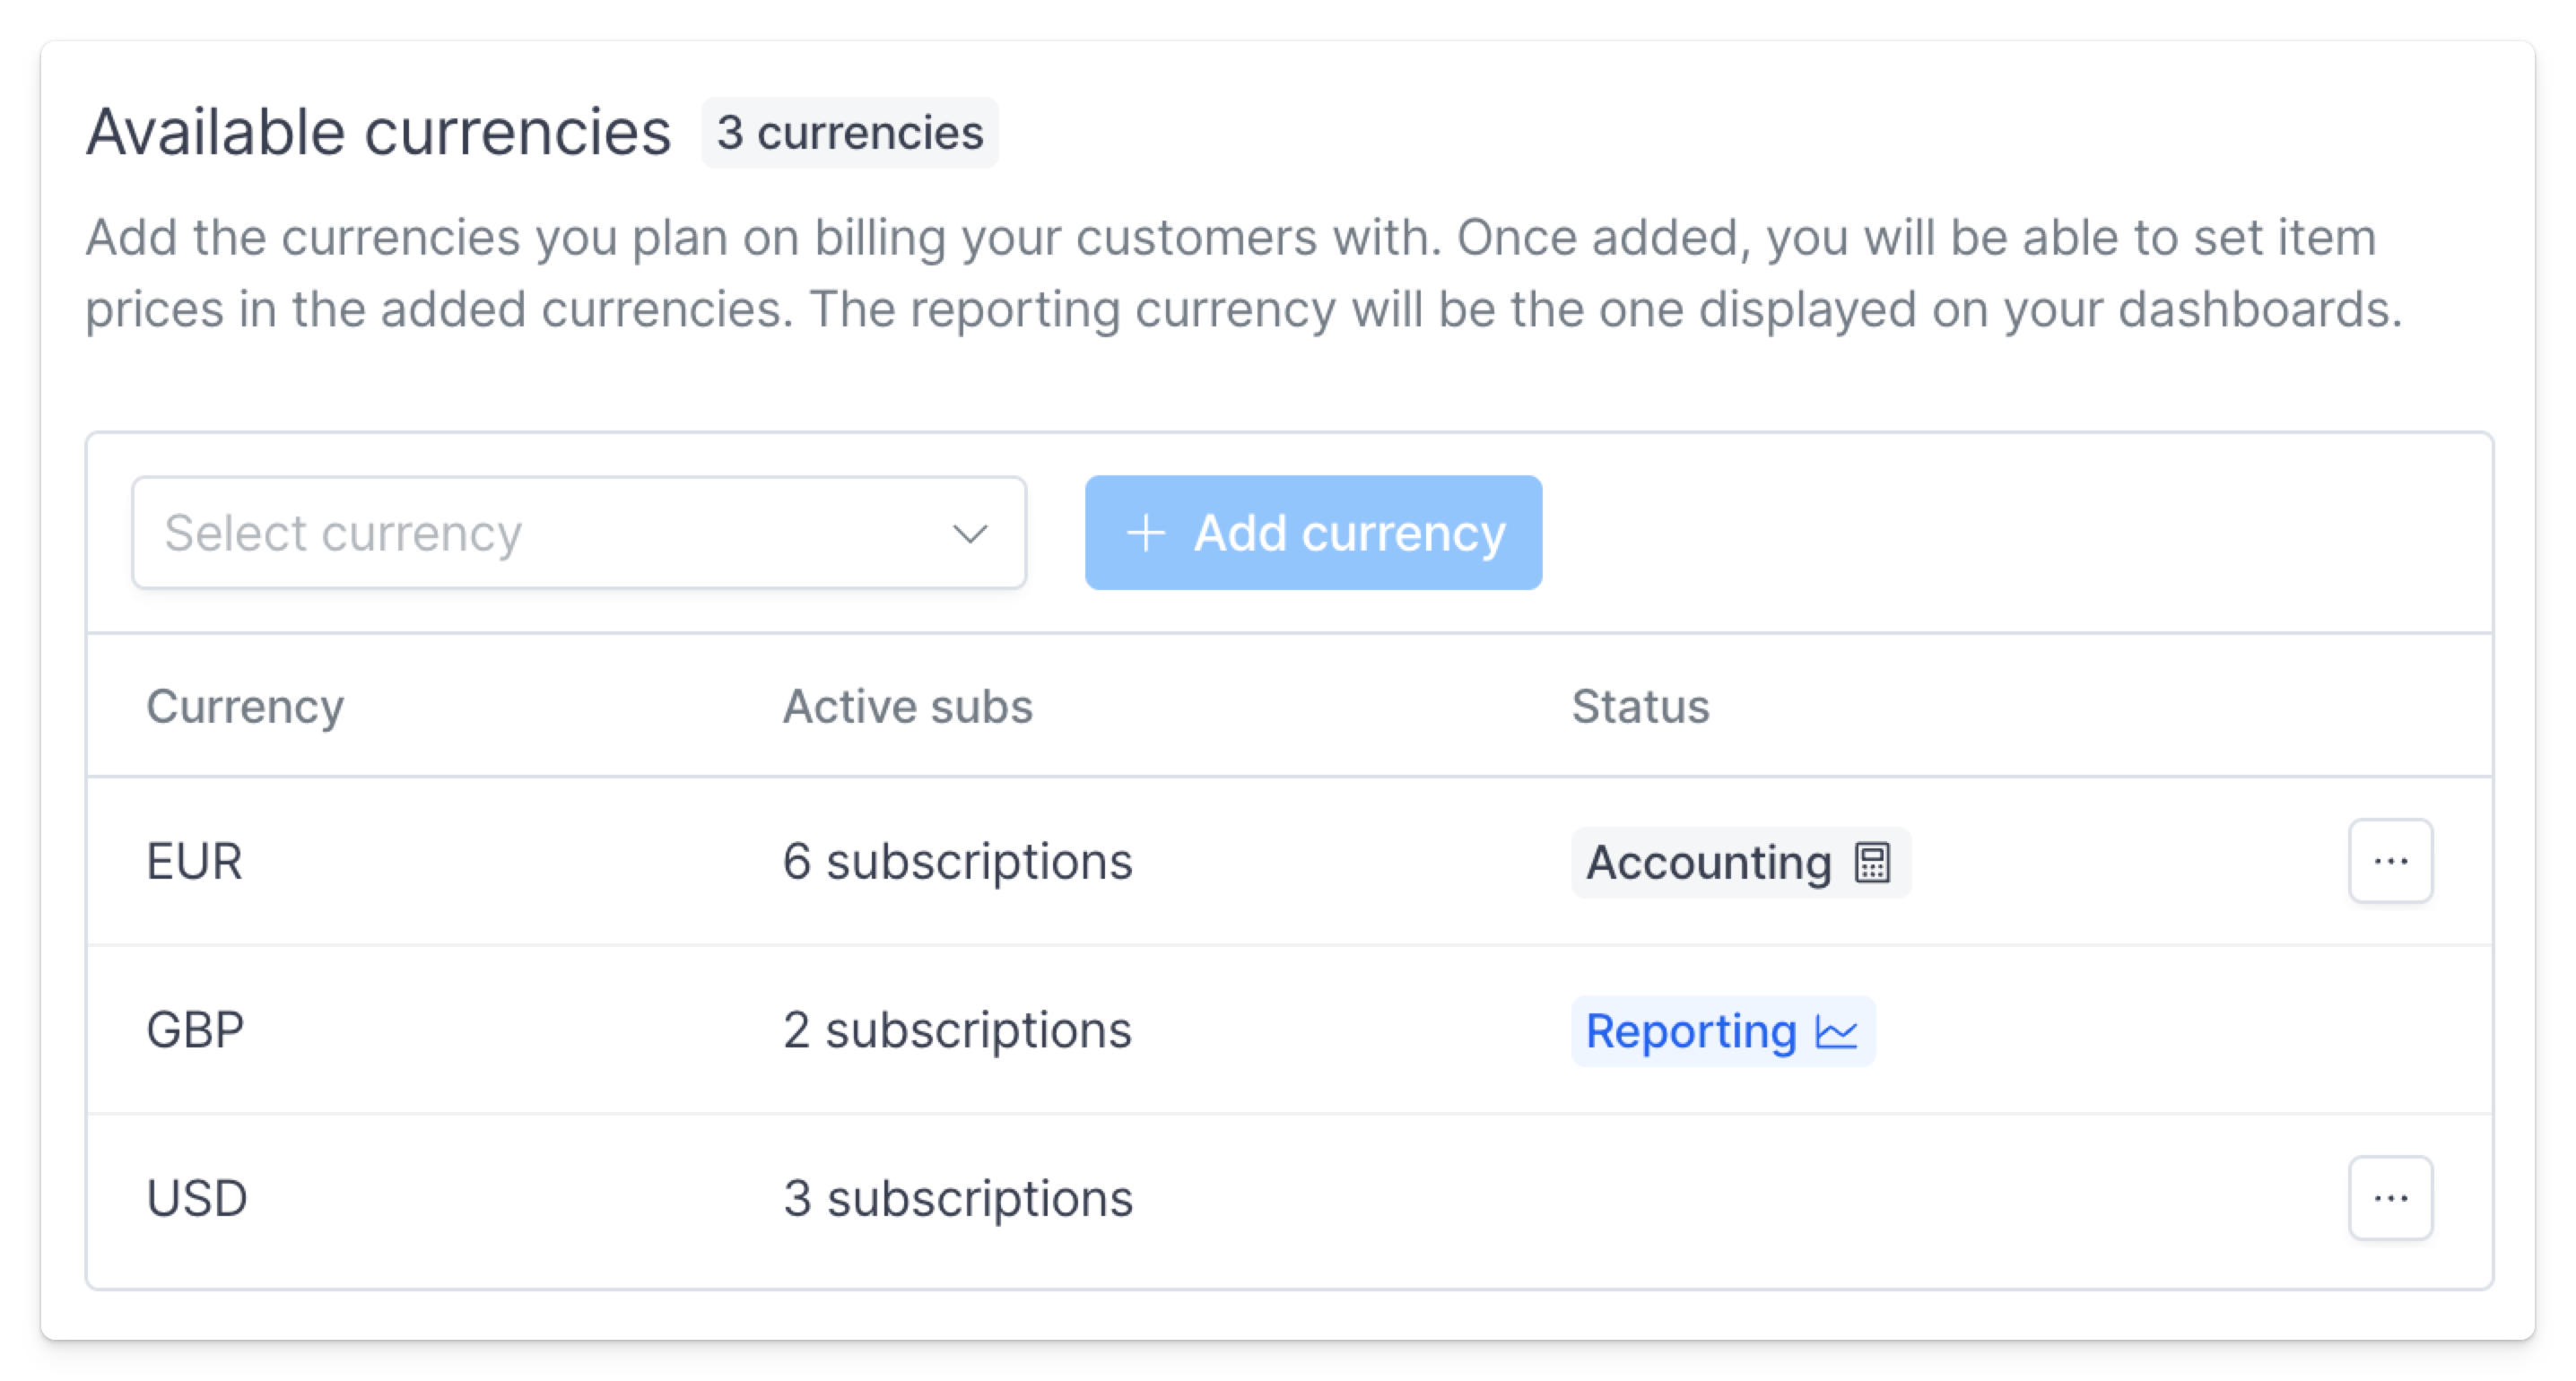
Task: Select the USD currency row
Action: pyautogui.click(x=1289, y=1198)
